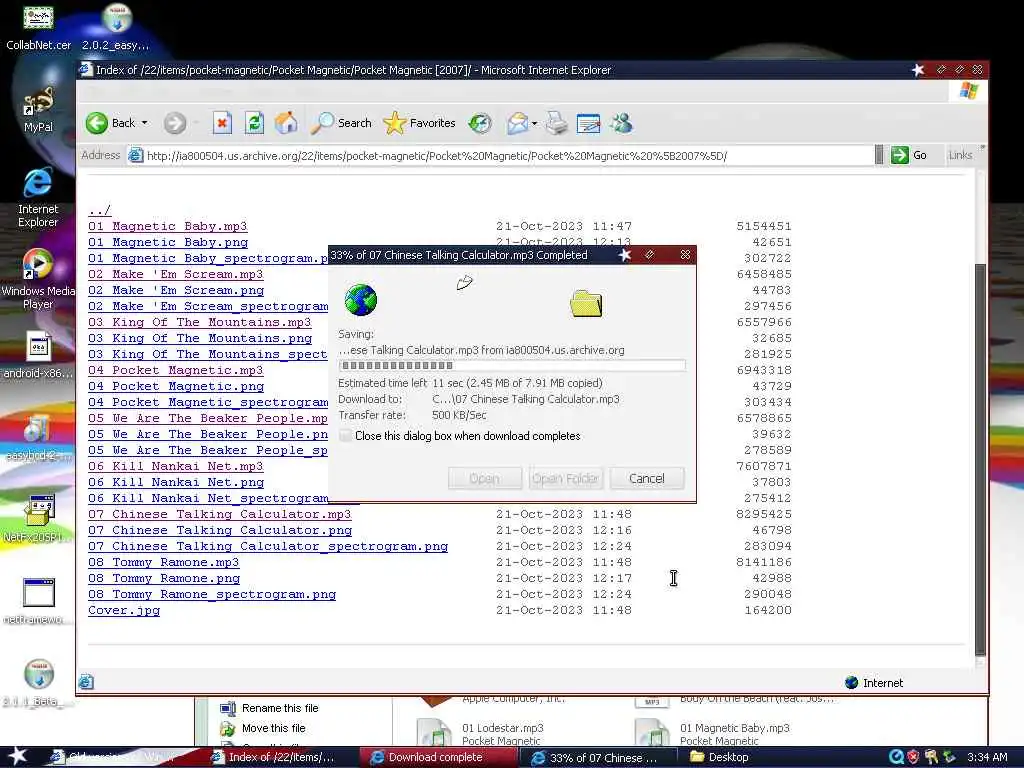Click the globe icon in the download dialog
Image resolution: width=1024 pixels, height=768 pixels.
(360, 300)
